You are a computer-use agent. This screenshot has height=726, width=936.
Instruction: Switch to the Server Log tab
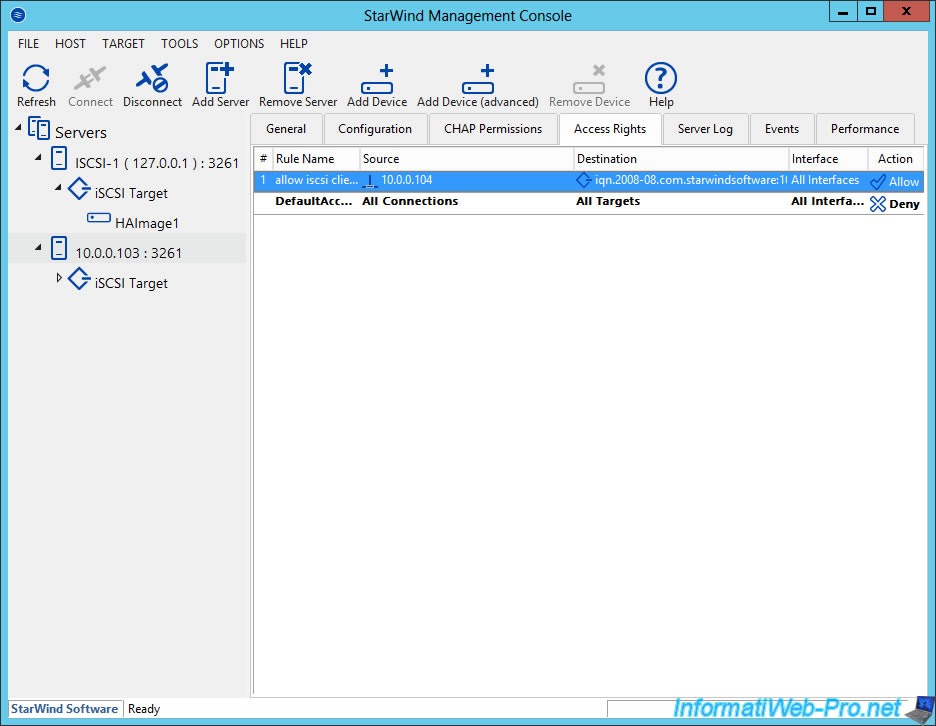tap(705, 129)
